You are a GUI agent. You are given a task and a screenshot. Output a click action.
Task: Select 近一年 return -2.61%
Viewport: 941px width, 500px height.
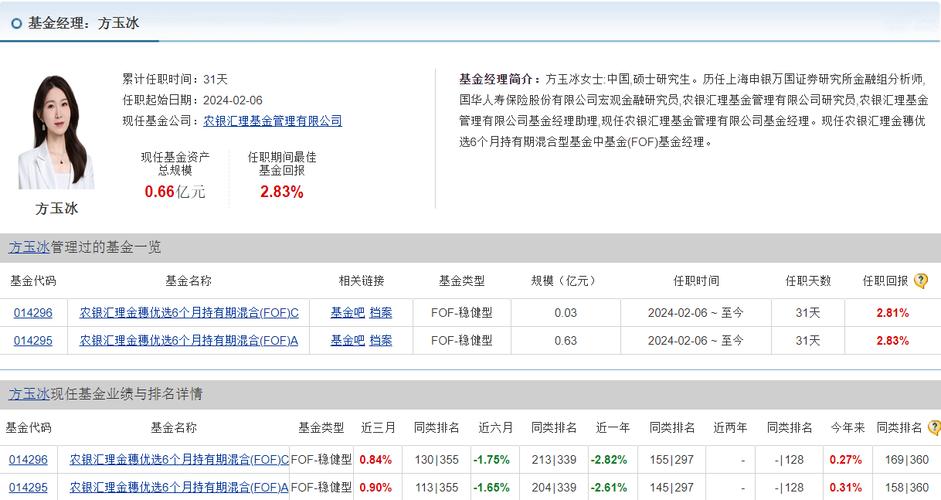[x=609, y=487]
